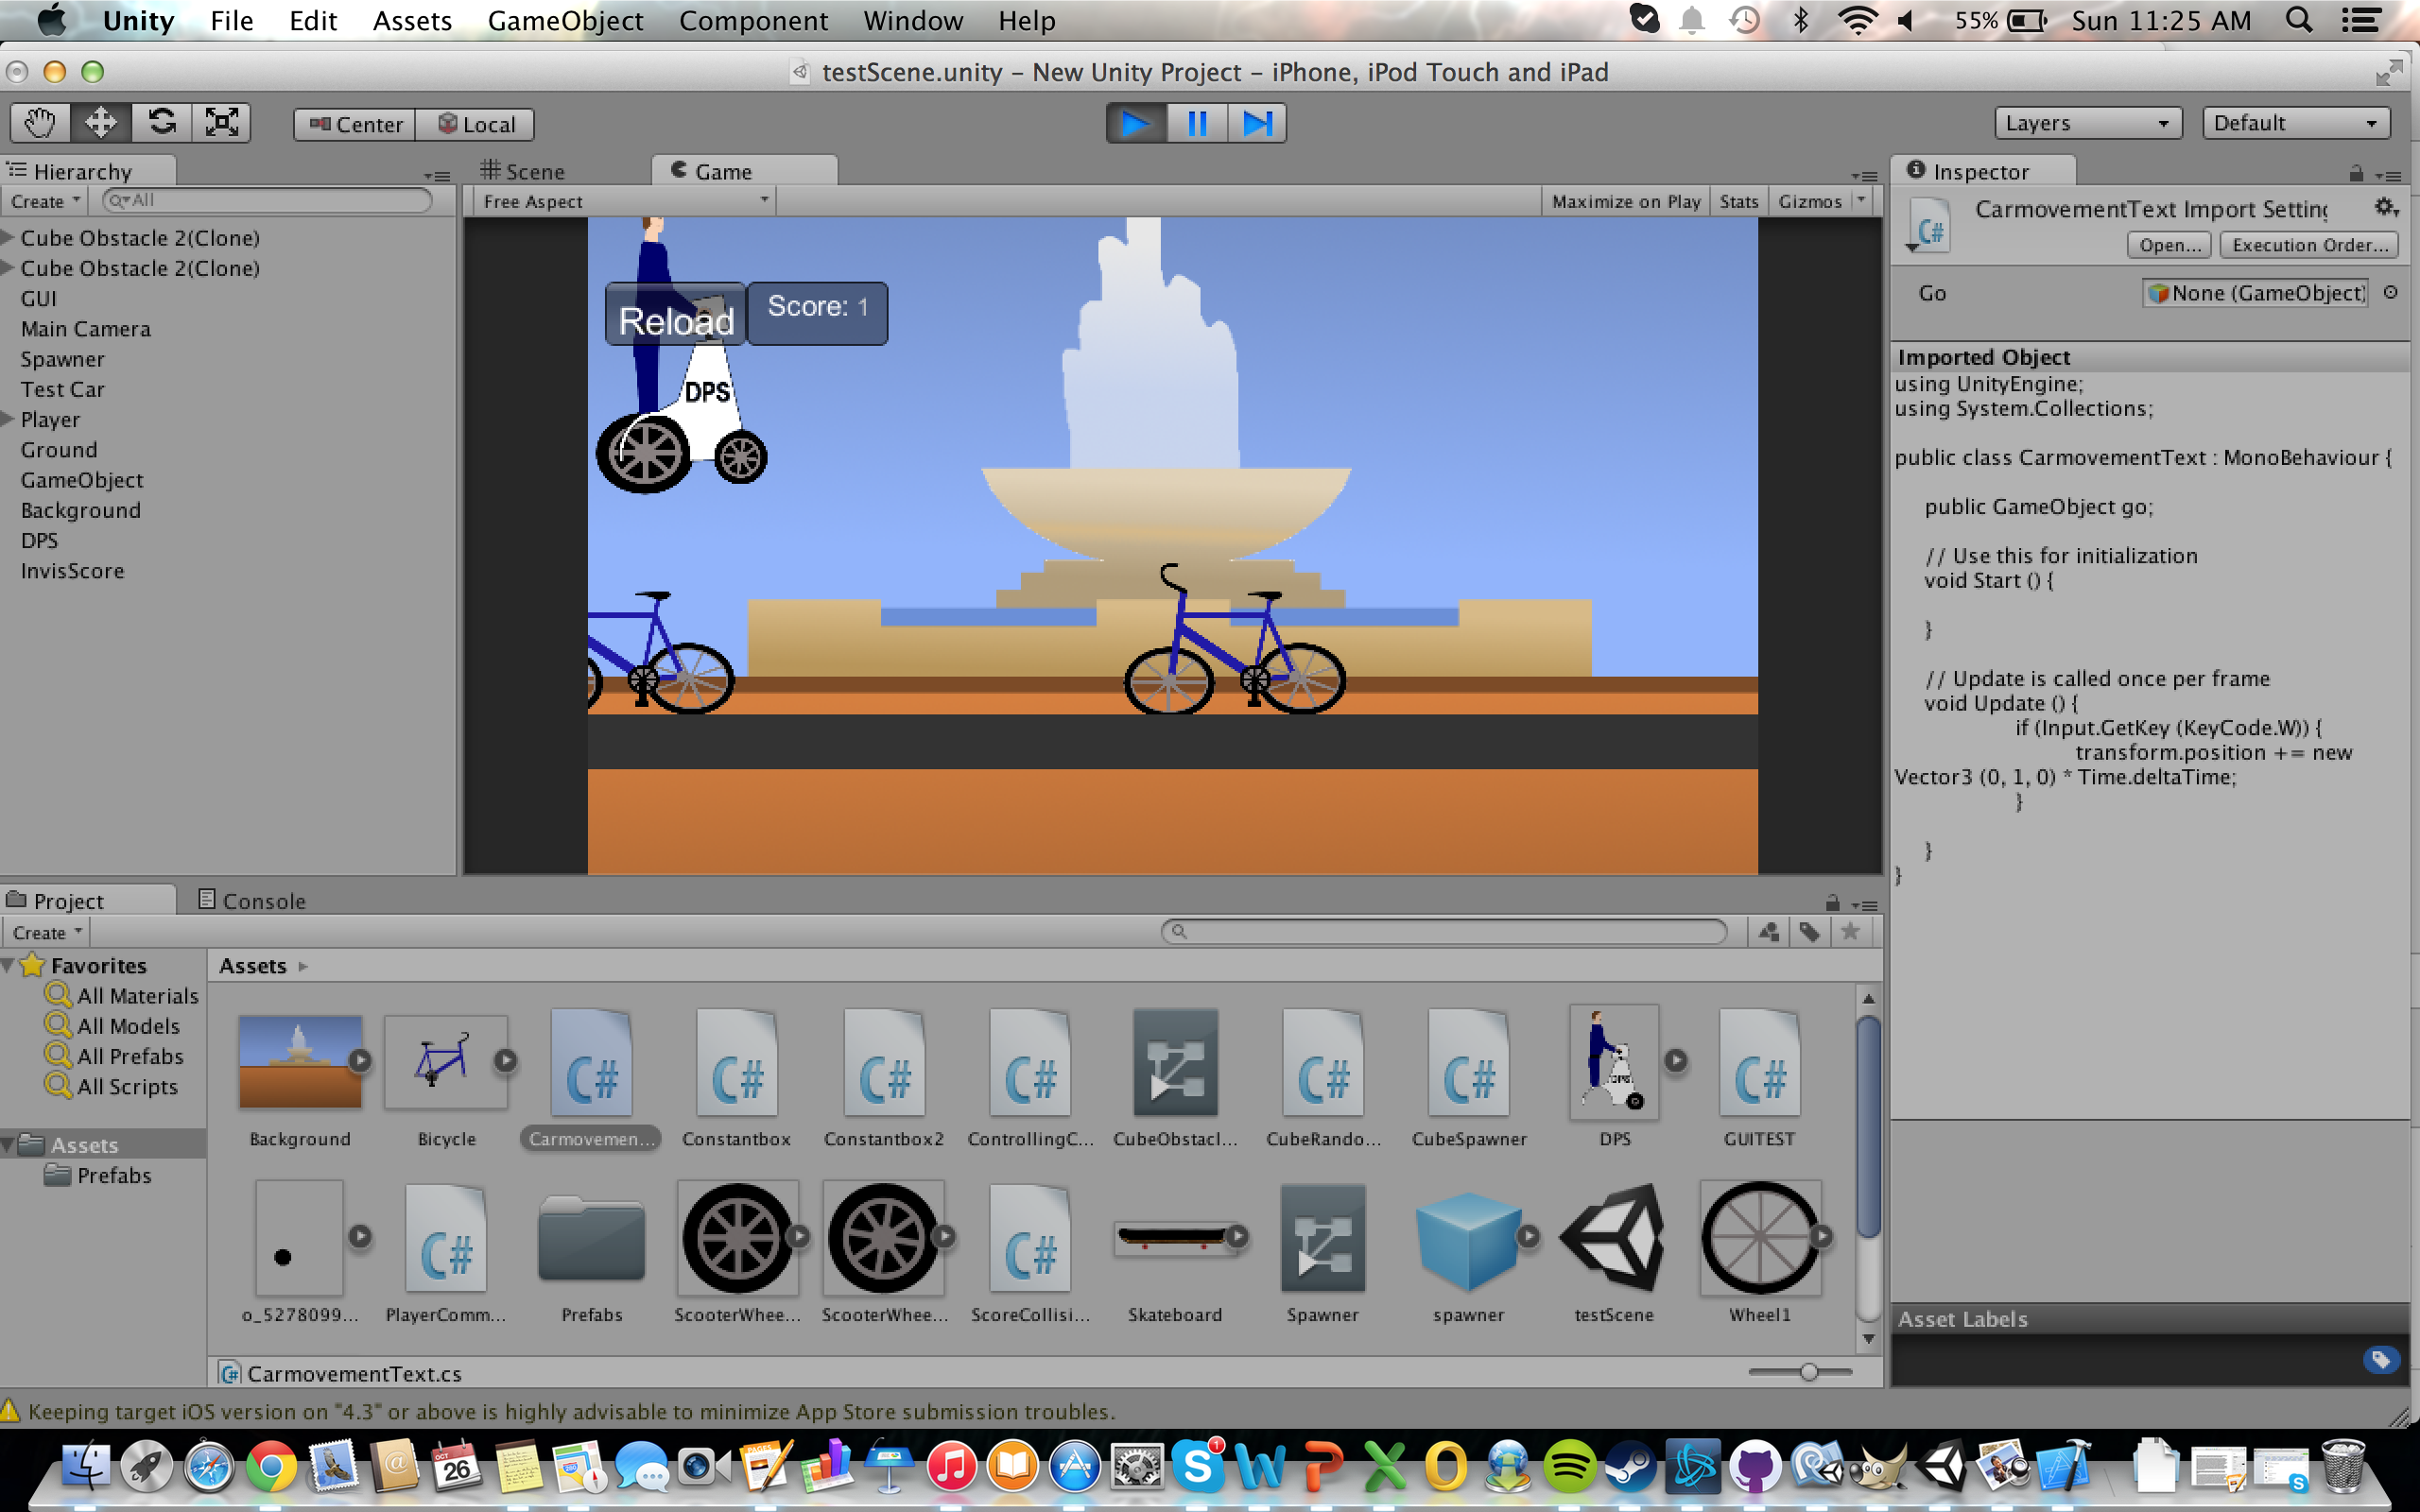Open Inspector gear settings icon
This screenshot has height=1512, width=2420.
pyautogui.click(x=2385, y=207)
